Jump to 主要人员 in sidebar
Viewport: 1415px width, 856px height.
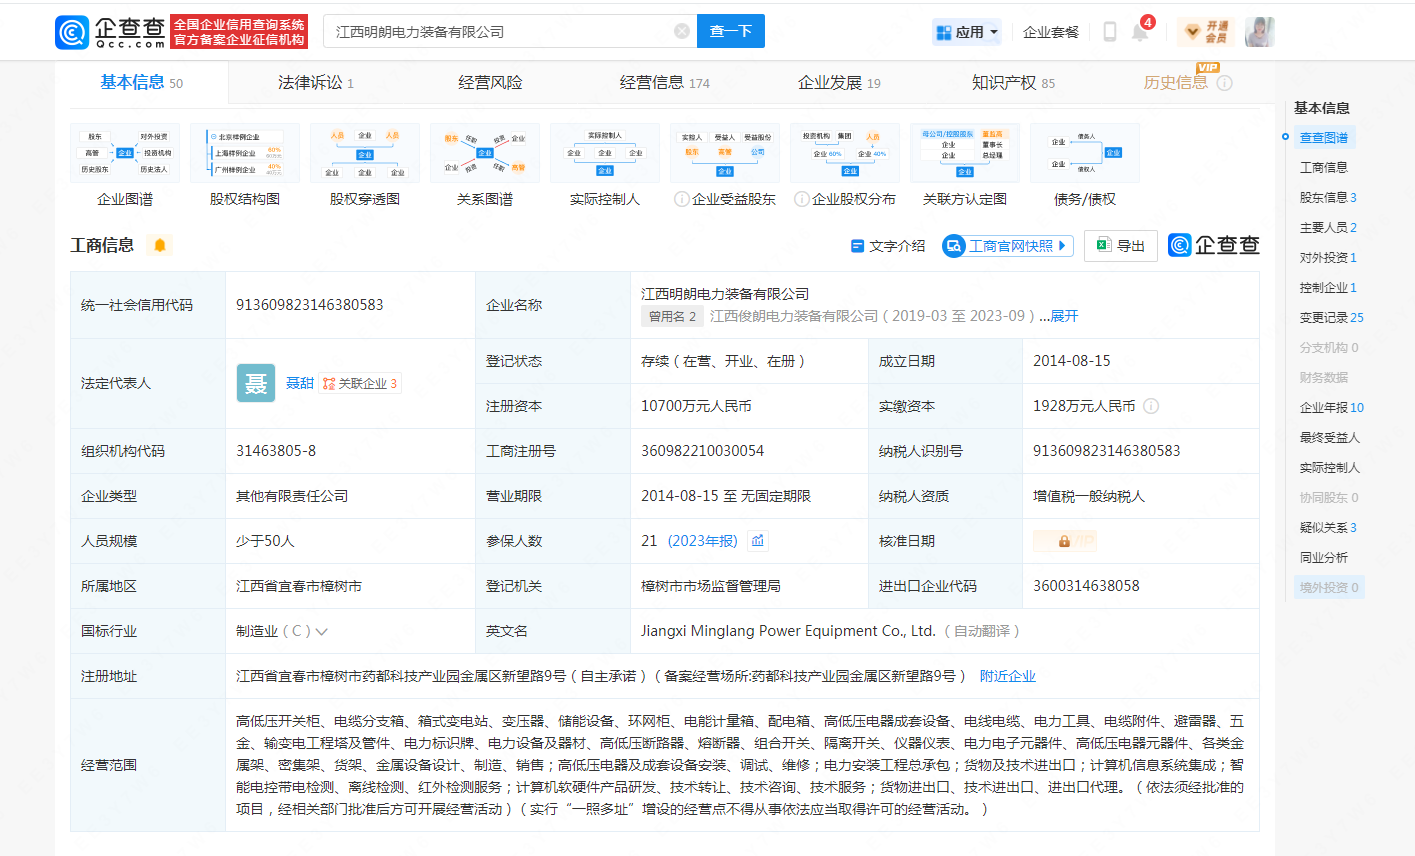[1328, 227]
